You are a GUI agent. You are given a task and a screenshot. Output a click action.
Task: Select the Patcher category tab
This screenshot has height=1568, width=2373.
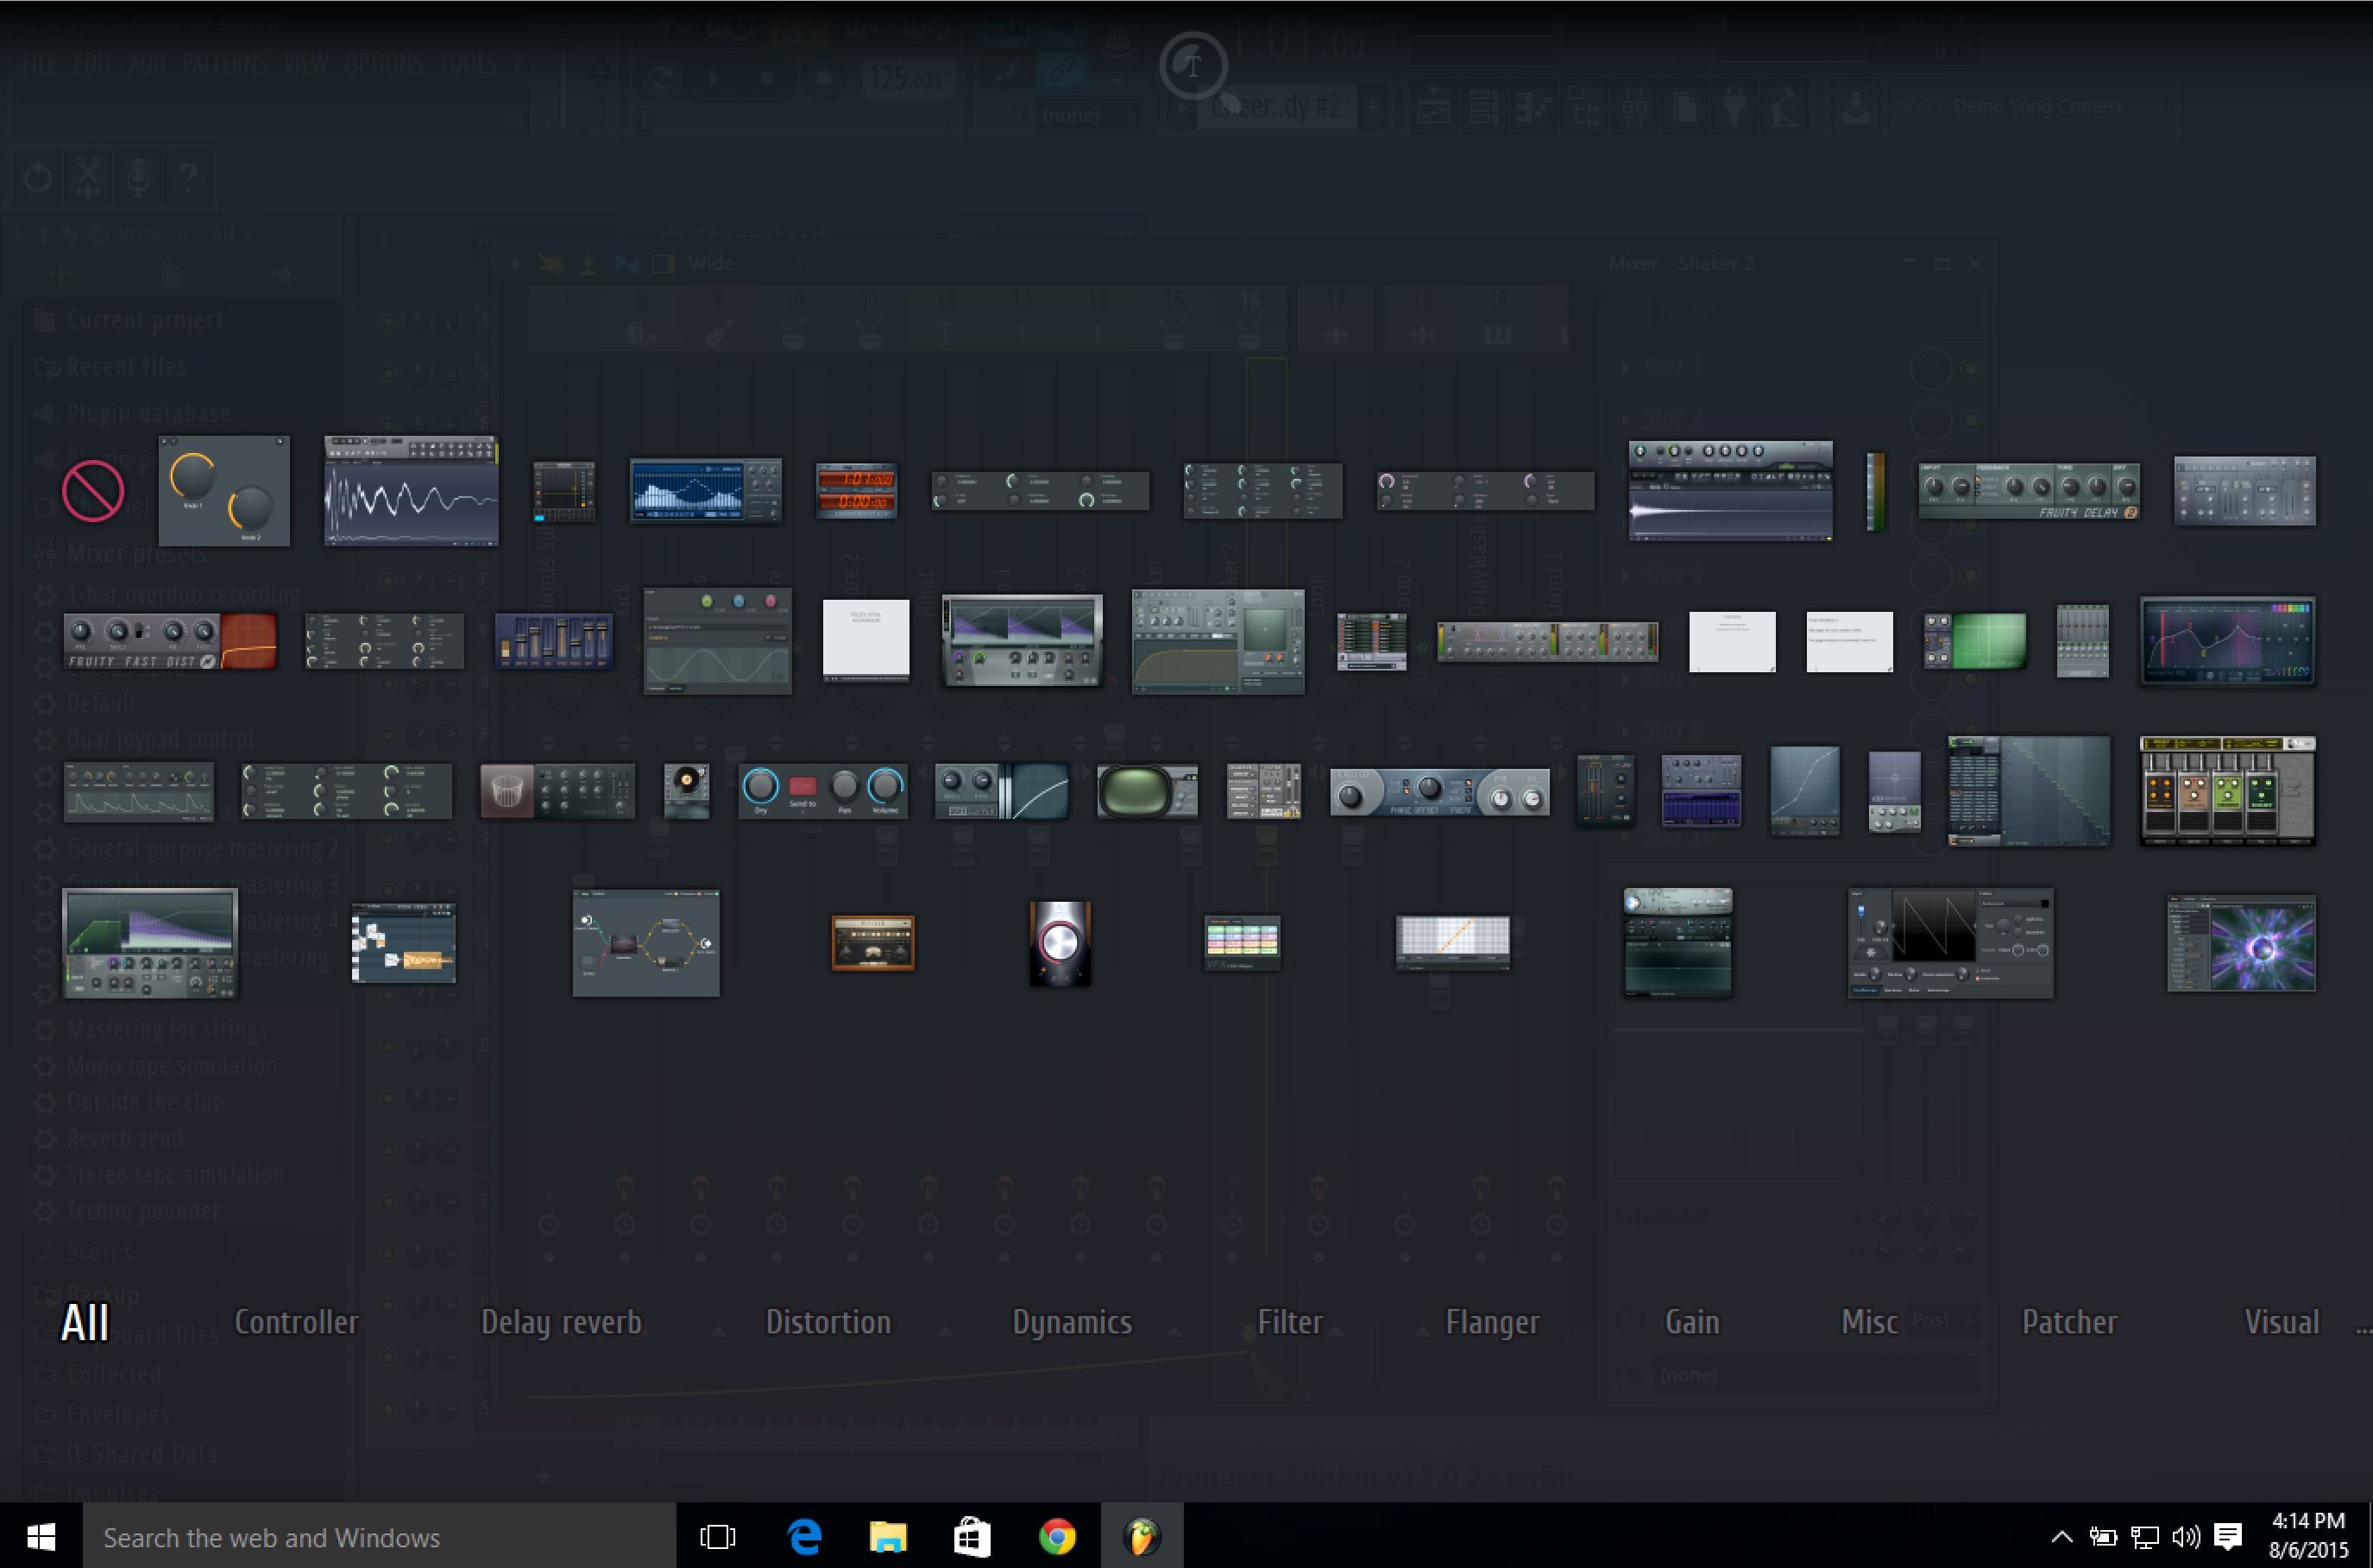click(2069, 1322)
